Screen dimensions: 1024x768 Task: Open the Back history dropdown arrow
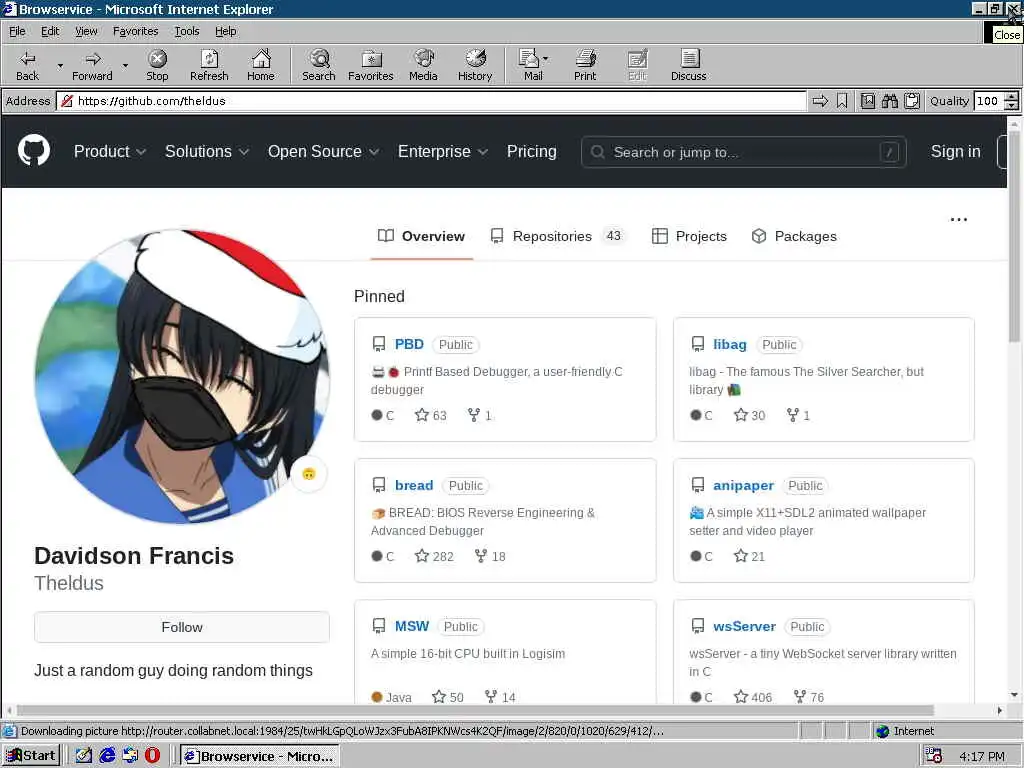pos(60,65)
